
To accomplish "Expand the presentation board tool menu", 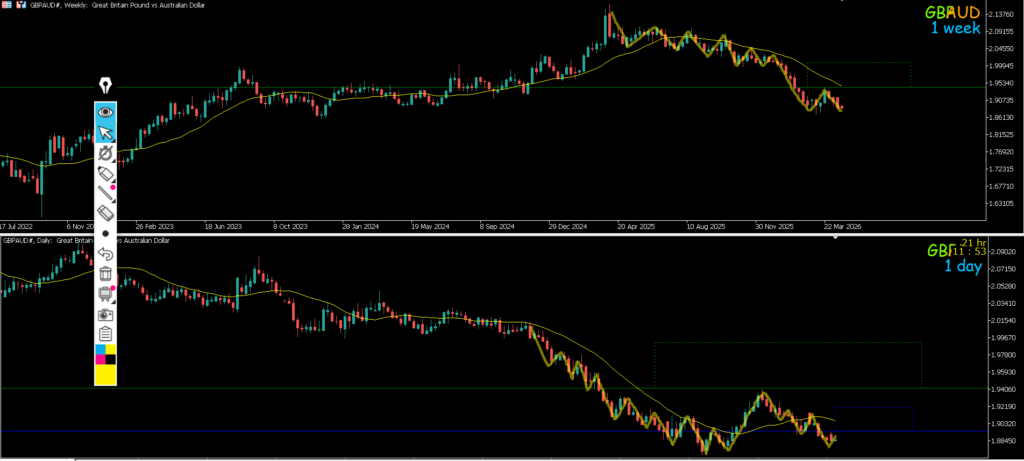I will [106, 294].
